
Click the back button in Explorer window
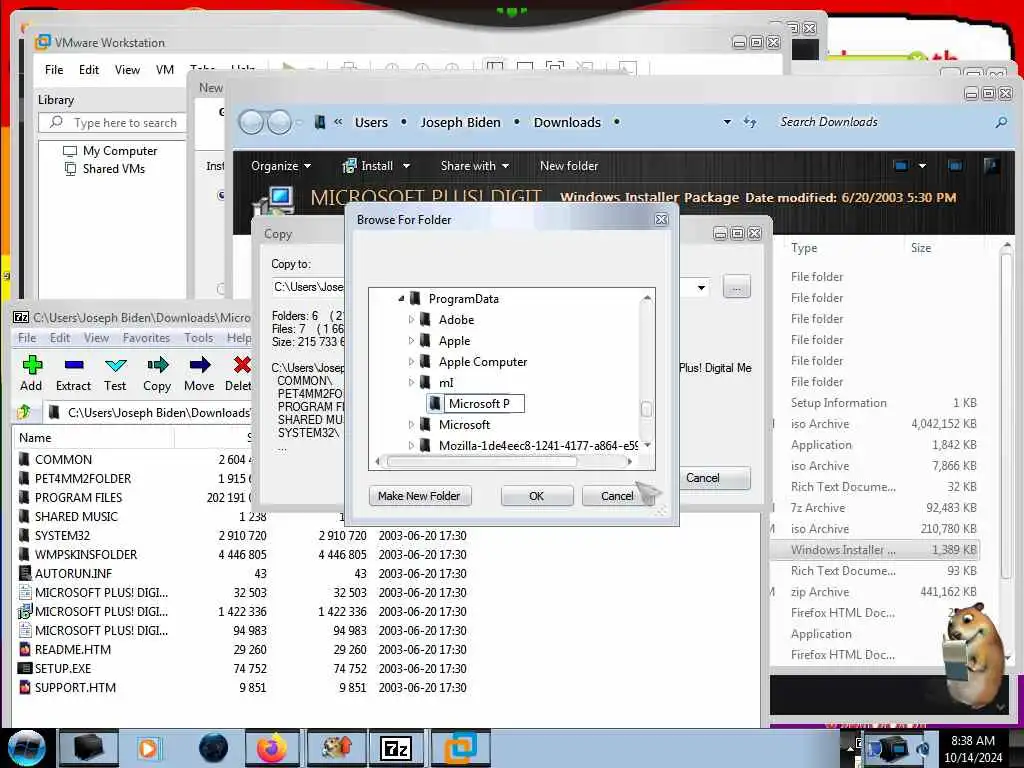[x=251, y=122]
